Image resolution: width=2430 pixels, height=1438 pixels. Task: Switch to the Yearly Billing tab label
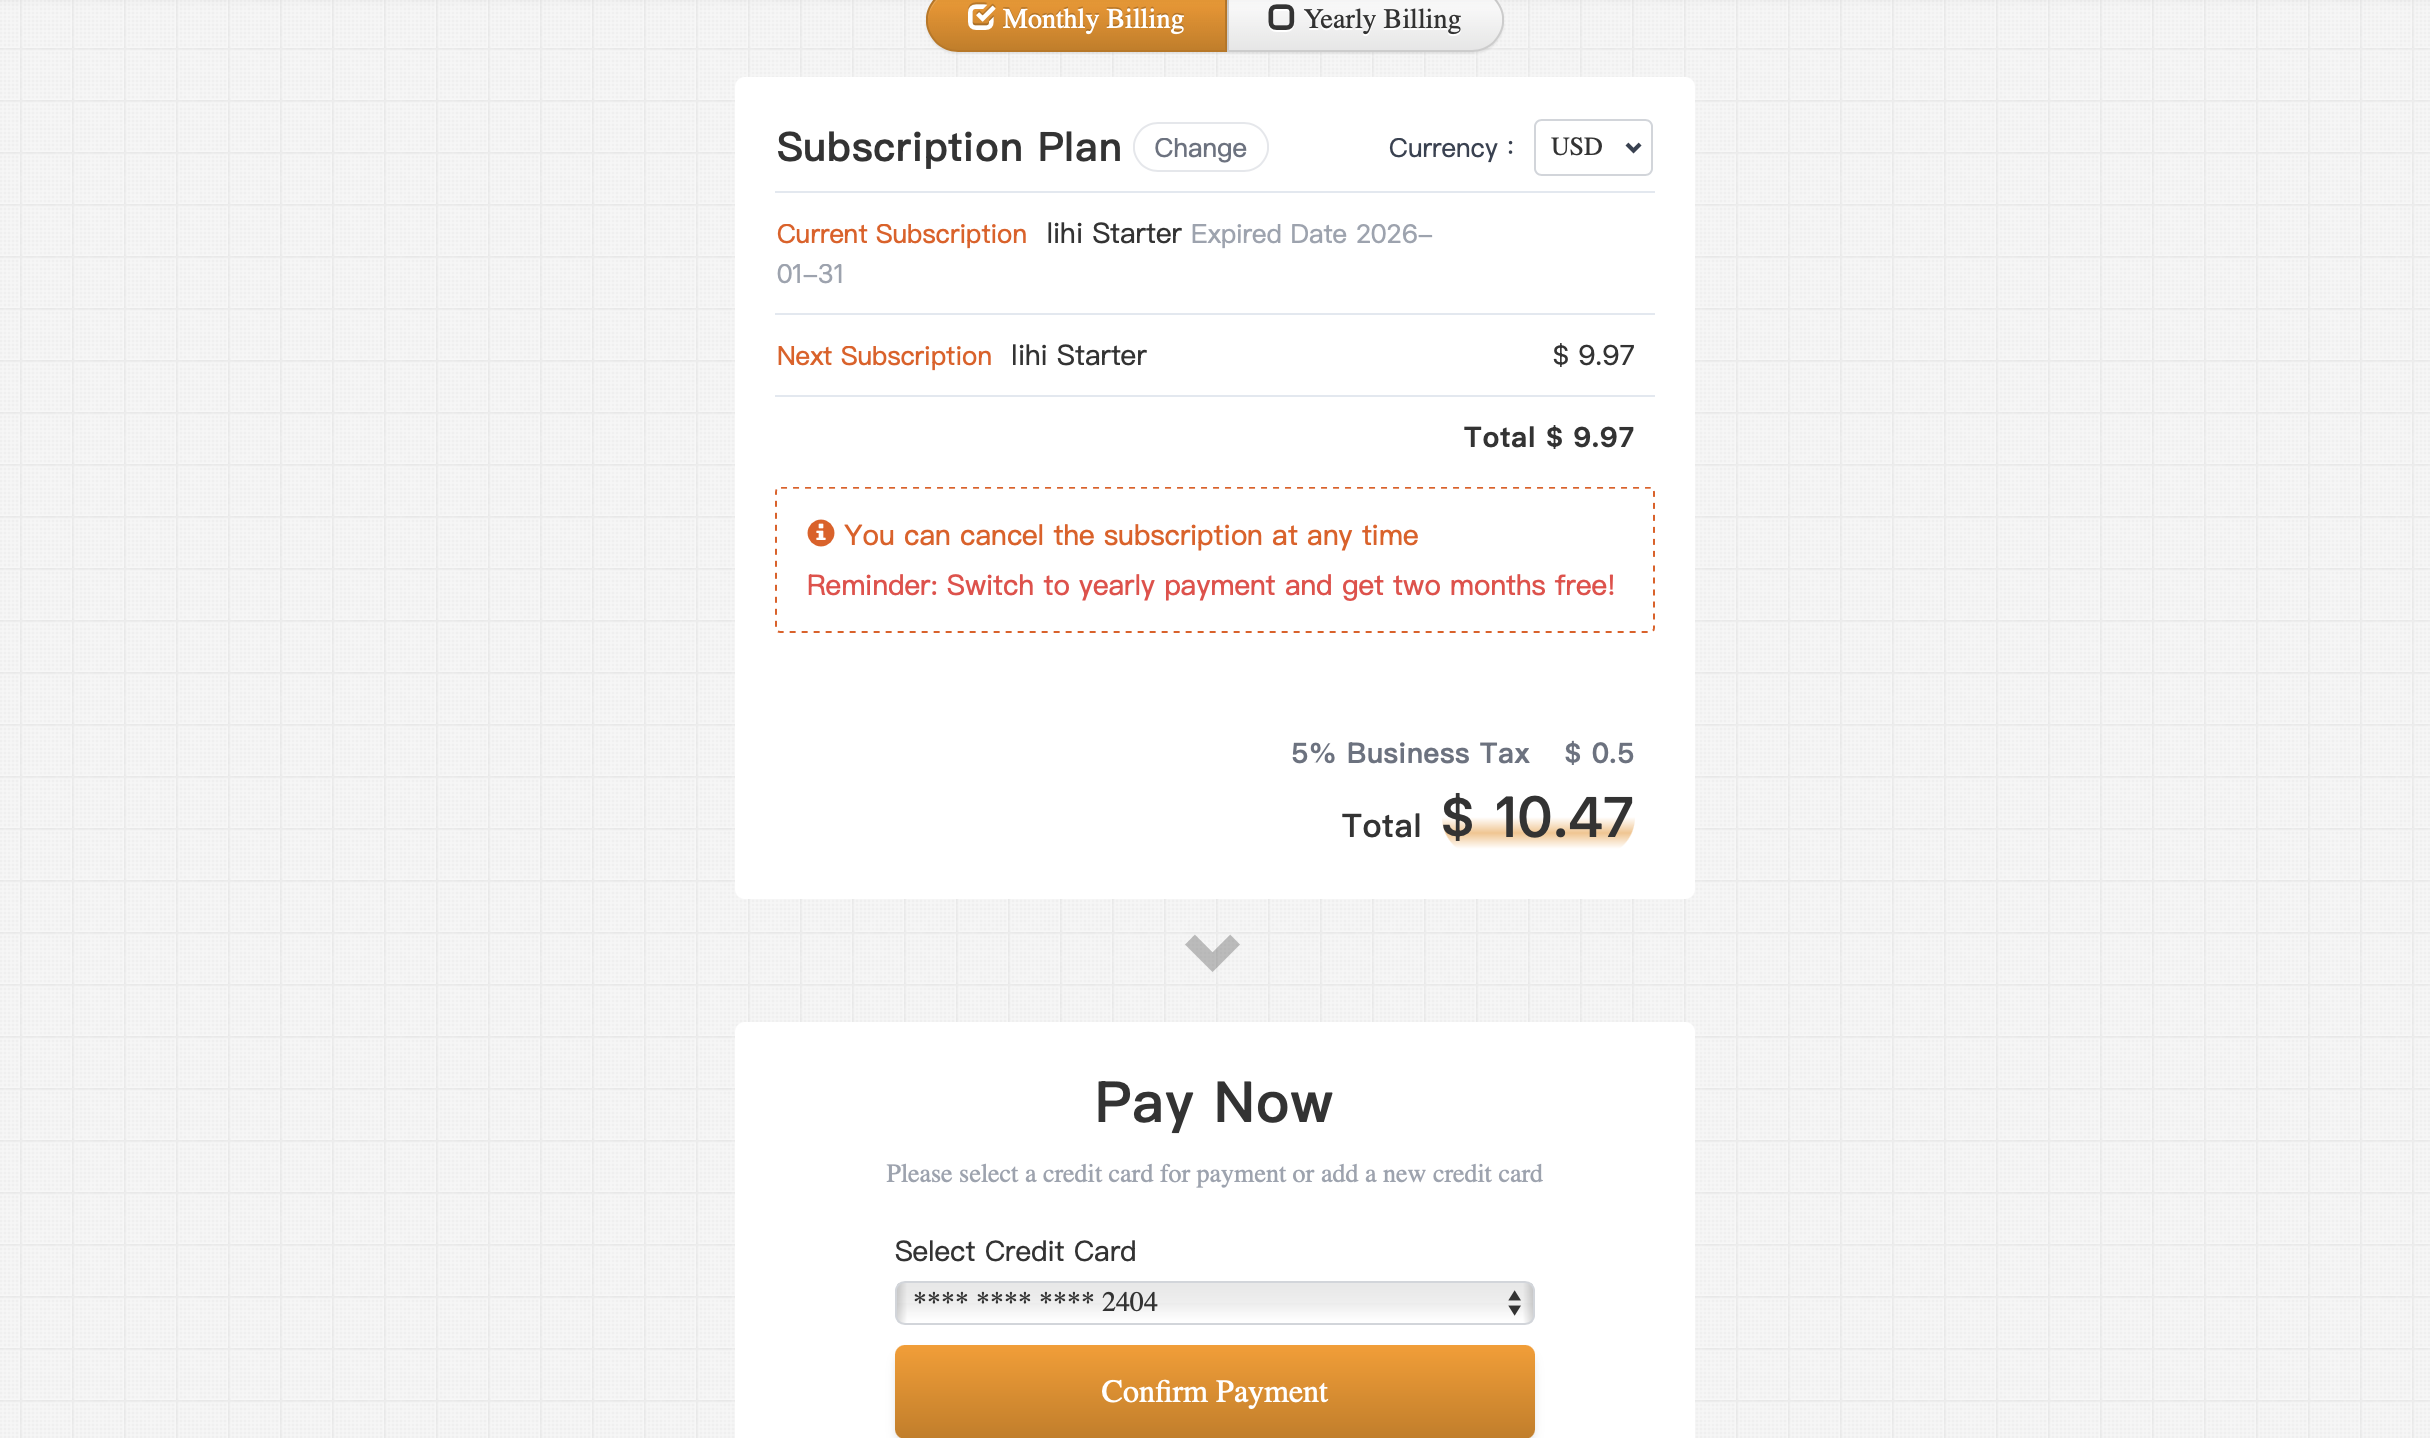tap(1382, 20)
